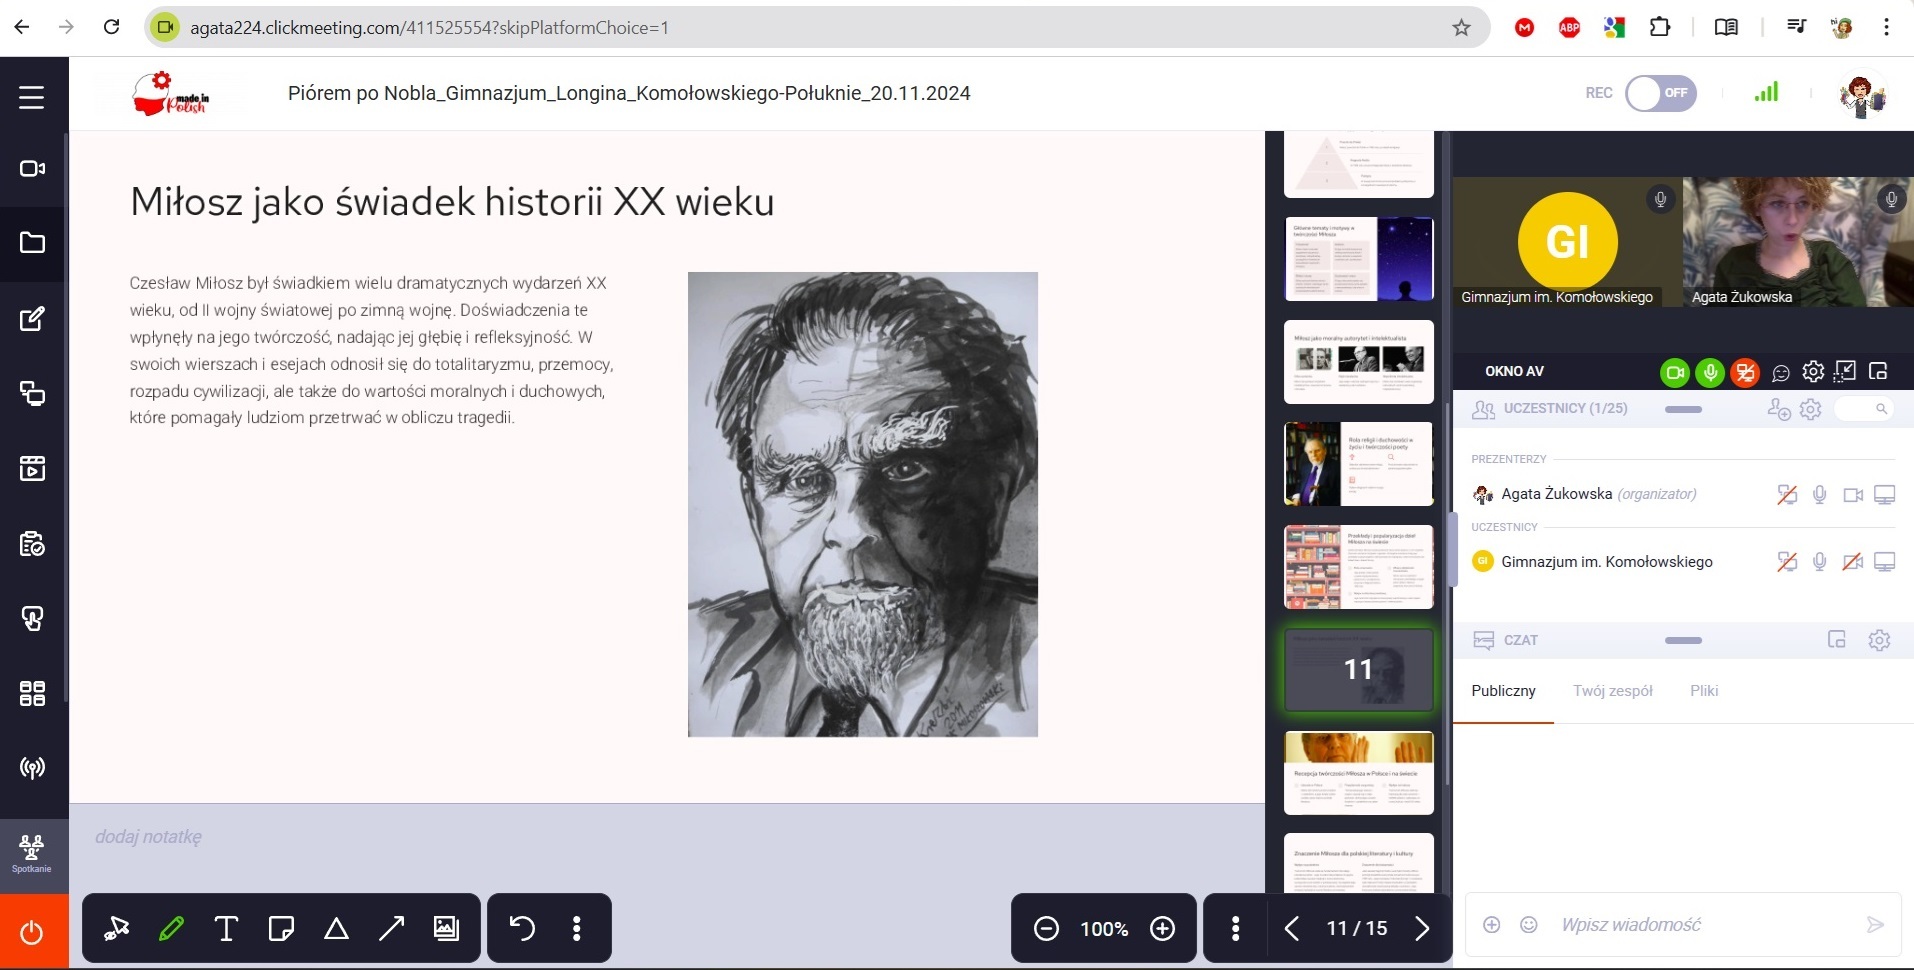The width and height of the screenshot is (1914, 970).
Task: Collapse the Czat panel handle
Action: point(1683,640)
